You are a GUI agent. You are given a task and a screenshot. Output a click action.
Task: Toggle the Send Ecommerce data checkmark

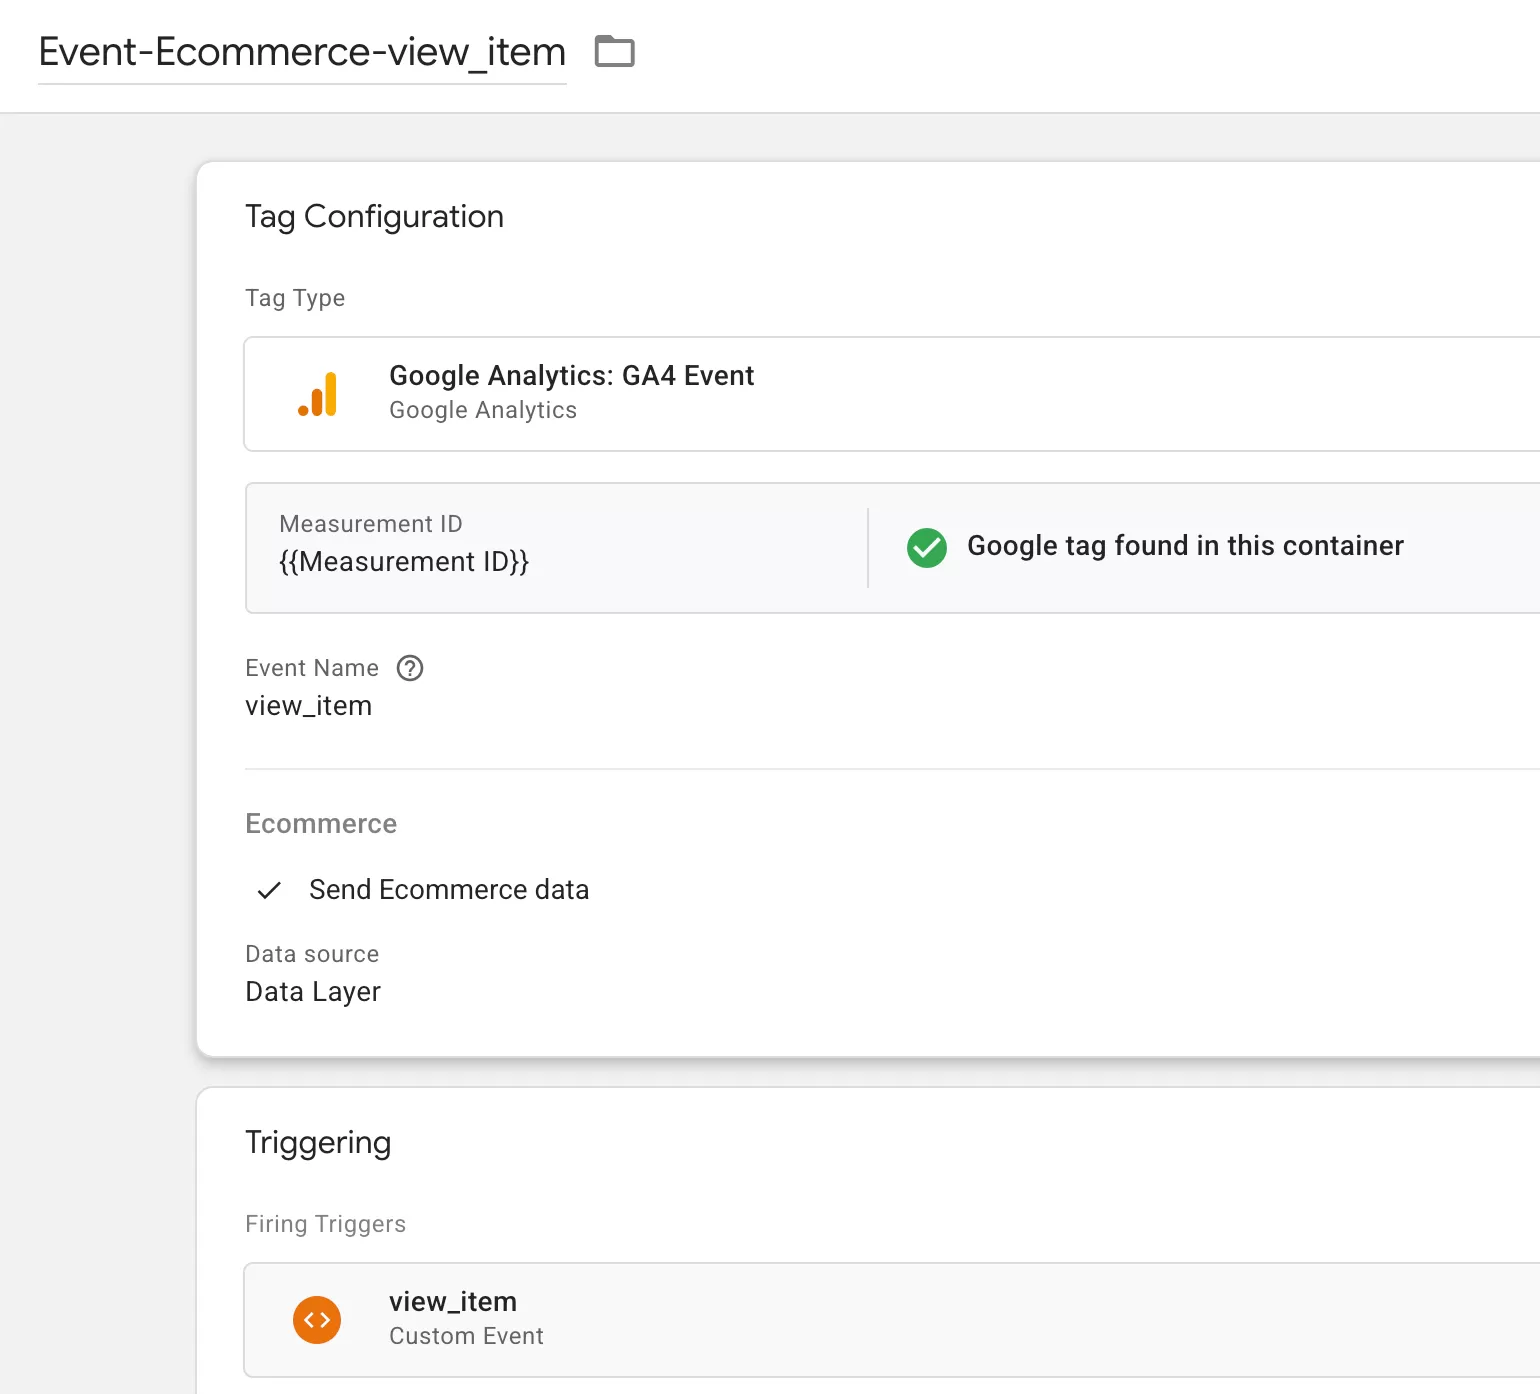[x=269, y=890]
